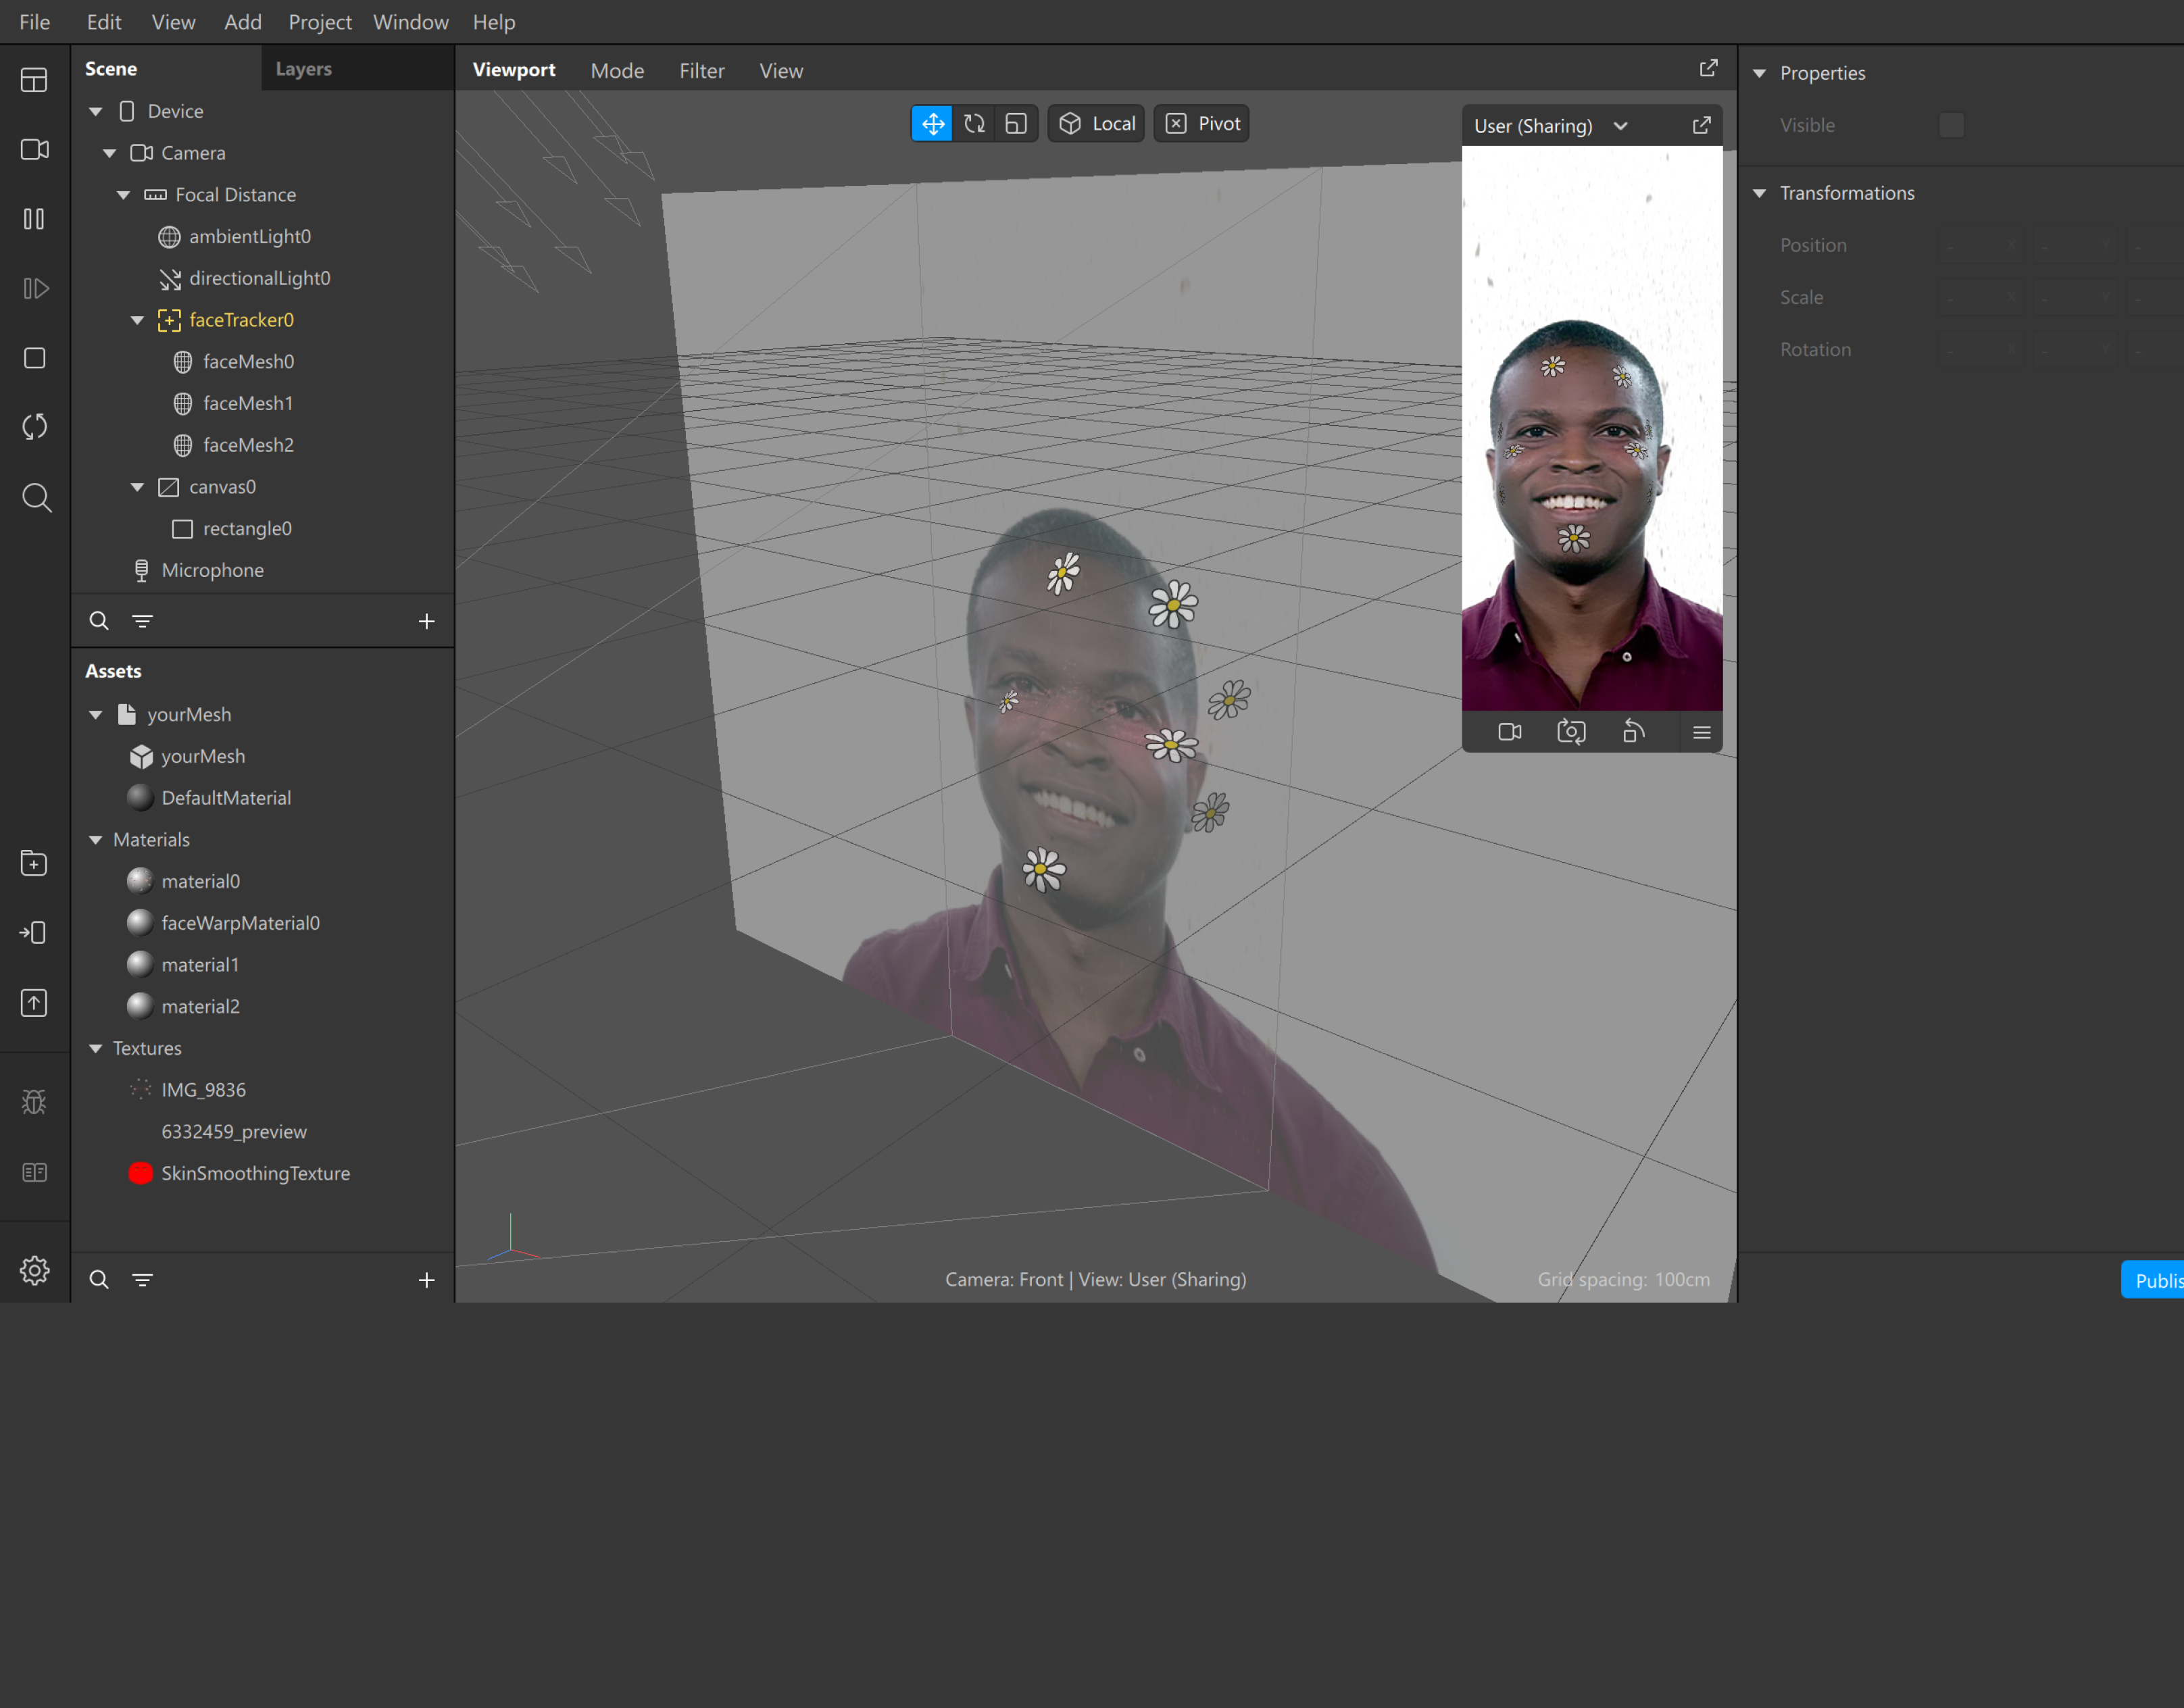Rotate the simulator device orientation
The image size is (2184, 1708).
click(x=1635, y=731)
